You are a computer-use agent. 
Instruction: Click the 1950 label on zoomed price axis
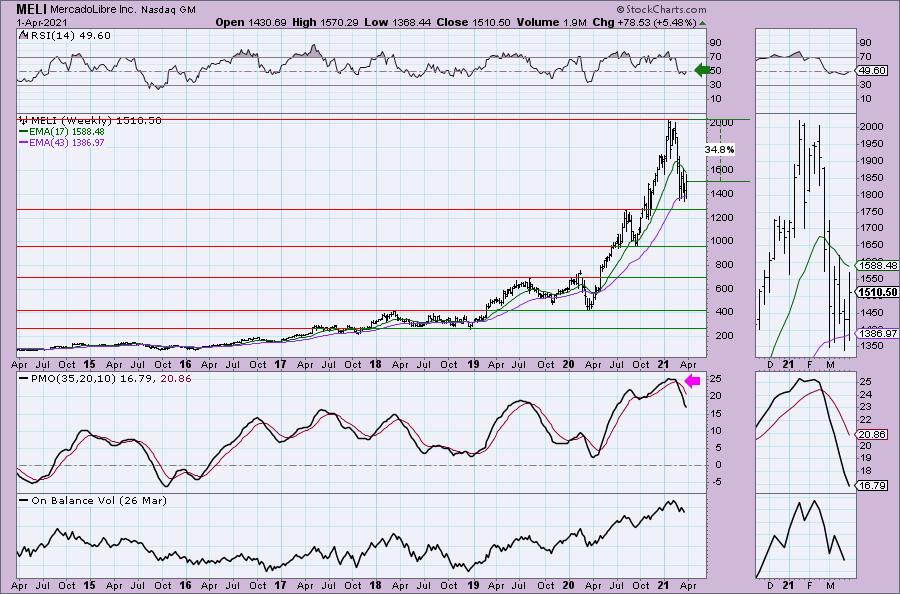point(872,143)
